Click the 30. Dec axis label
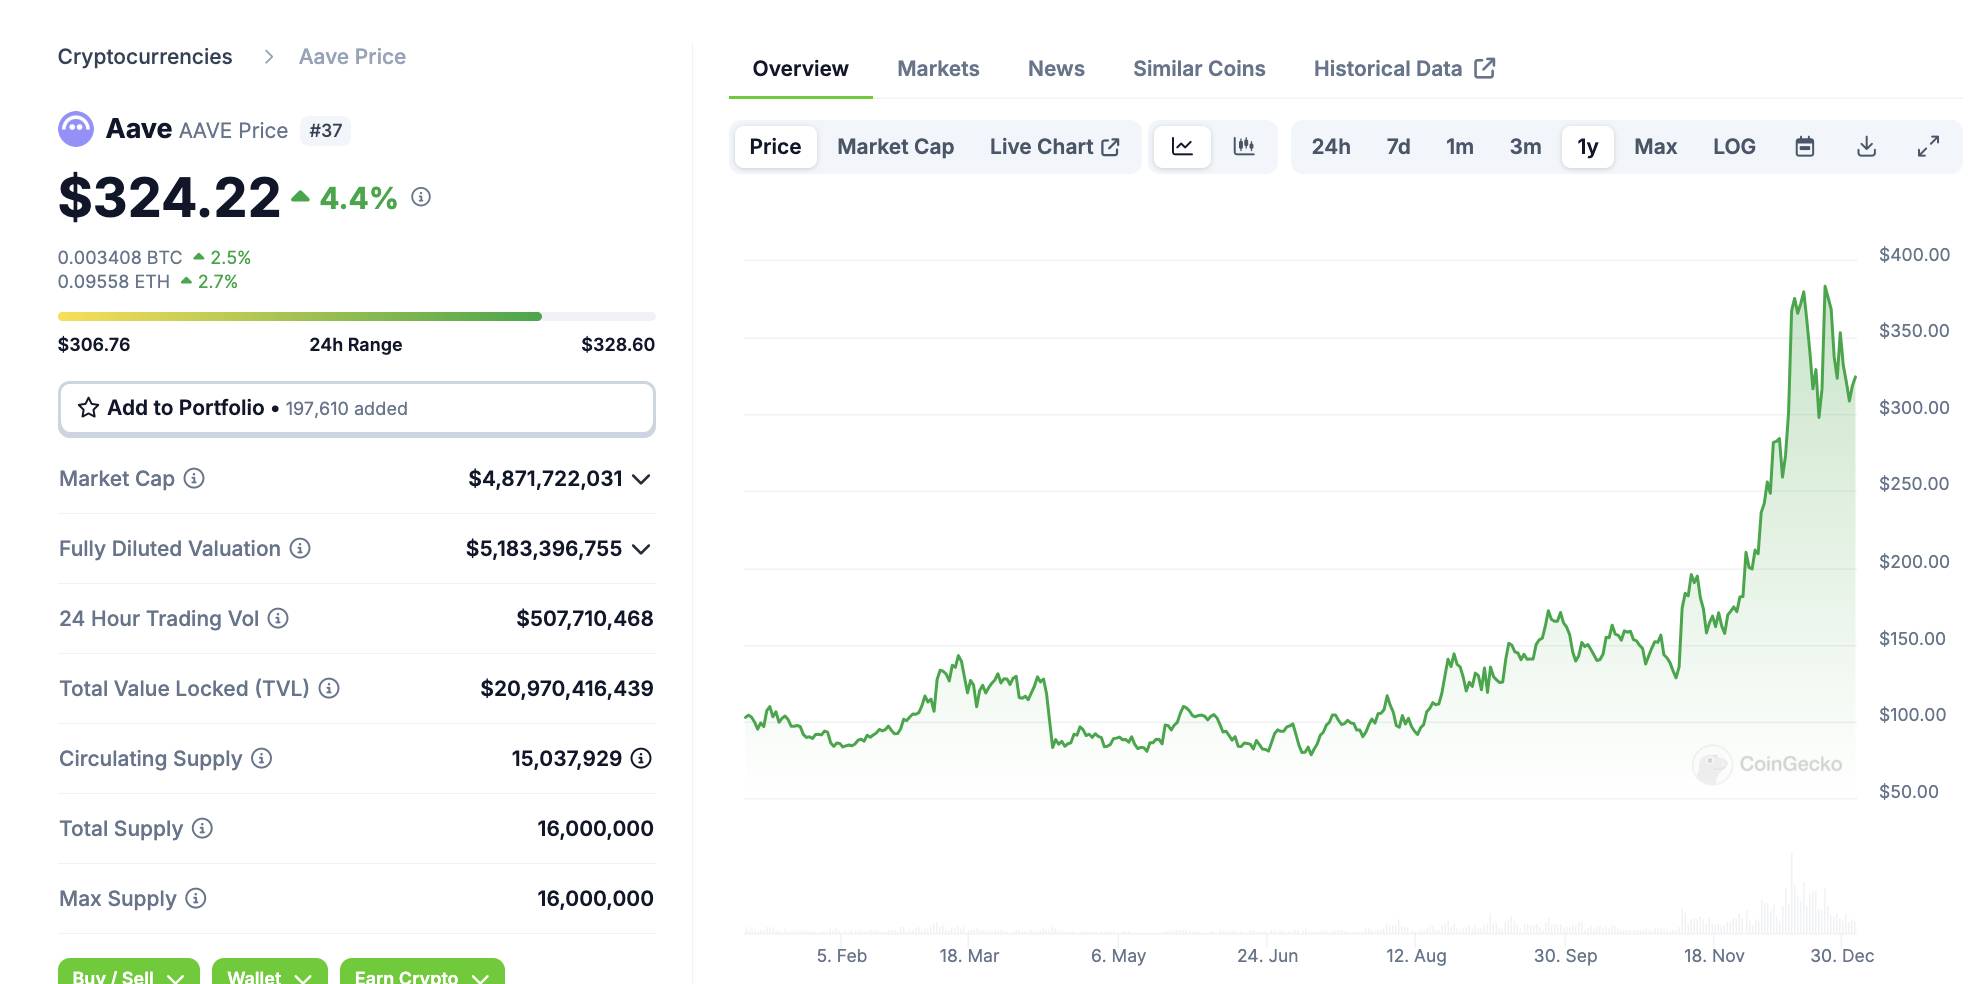Viewport: 1978px width, 984px height. 1842,956
